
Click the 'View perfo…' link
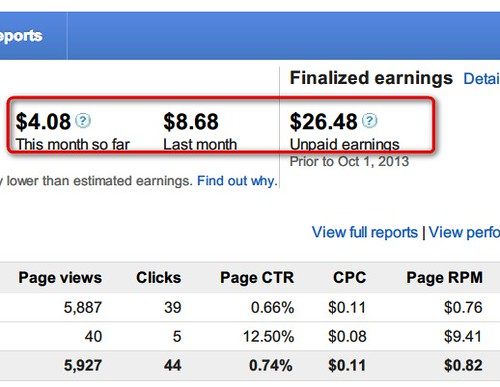[464, 232]
